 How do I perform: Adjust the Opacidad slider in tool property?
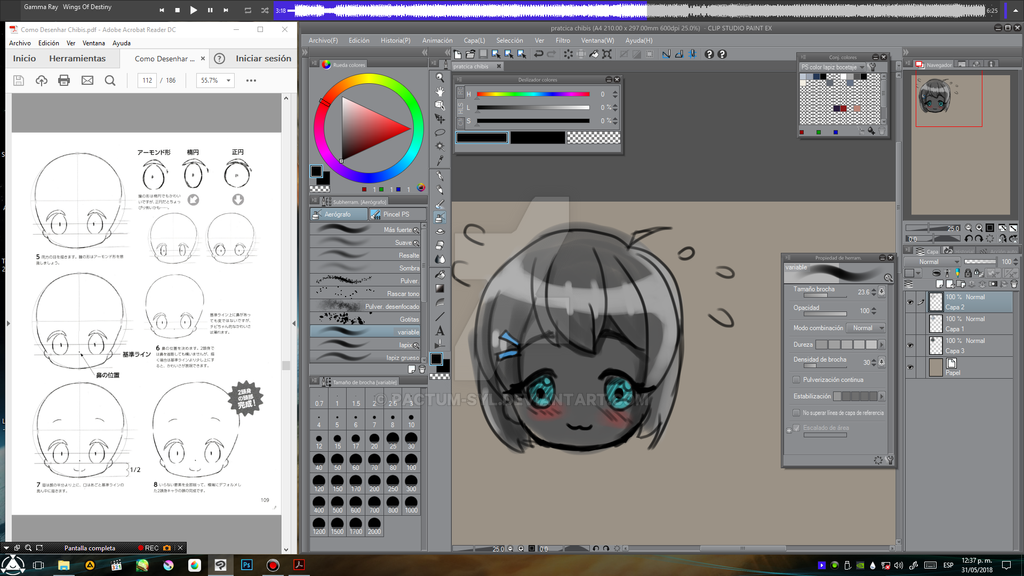point(825,313)
